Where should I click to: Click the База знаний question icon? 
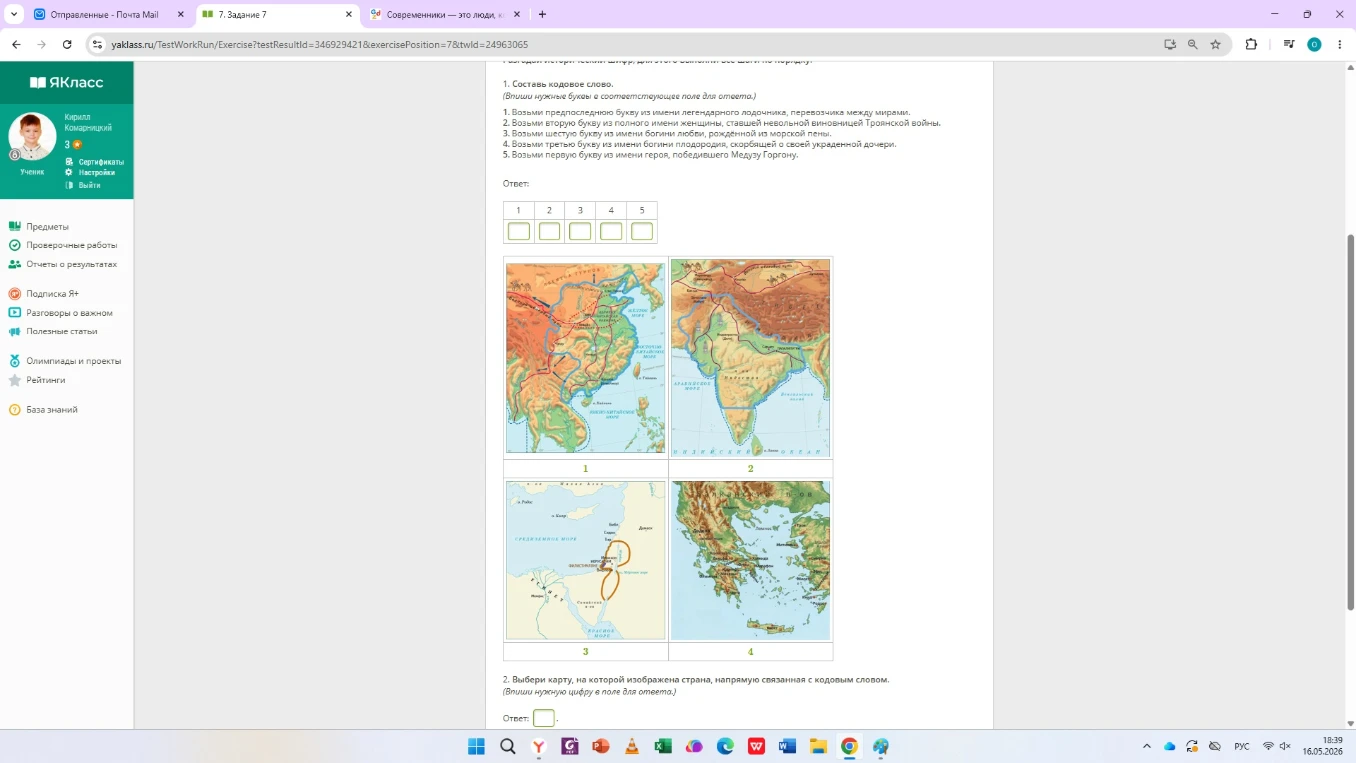(x=15, y=410)
